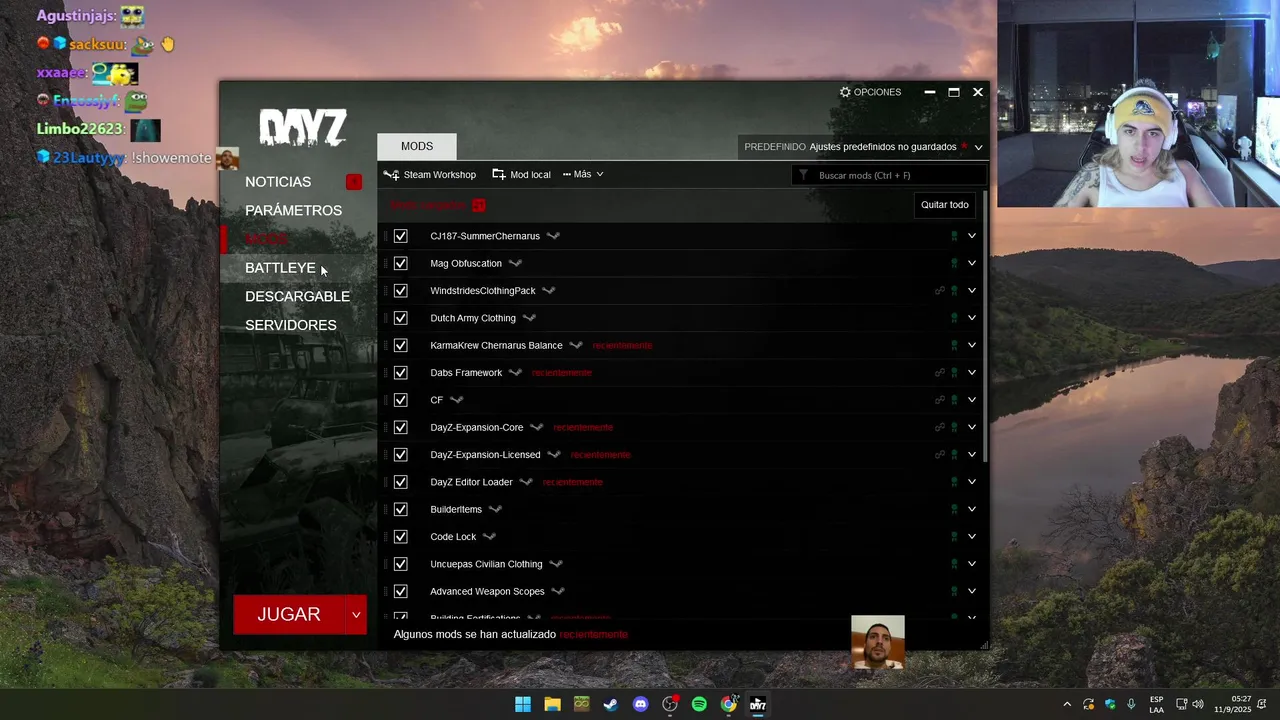Click green badge icon on Code Lock row

click(x=954, y=537)
